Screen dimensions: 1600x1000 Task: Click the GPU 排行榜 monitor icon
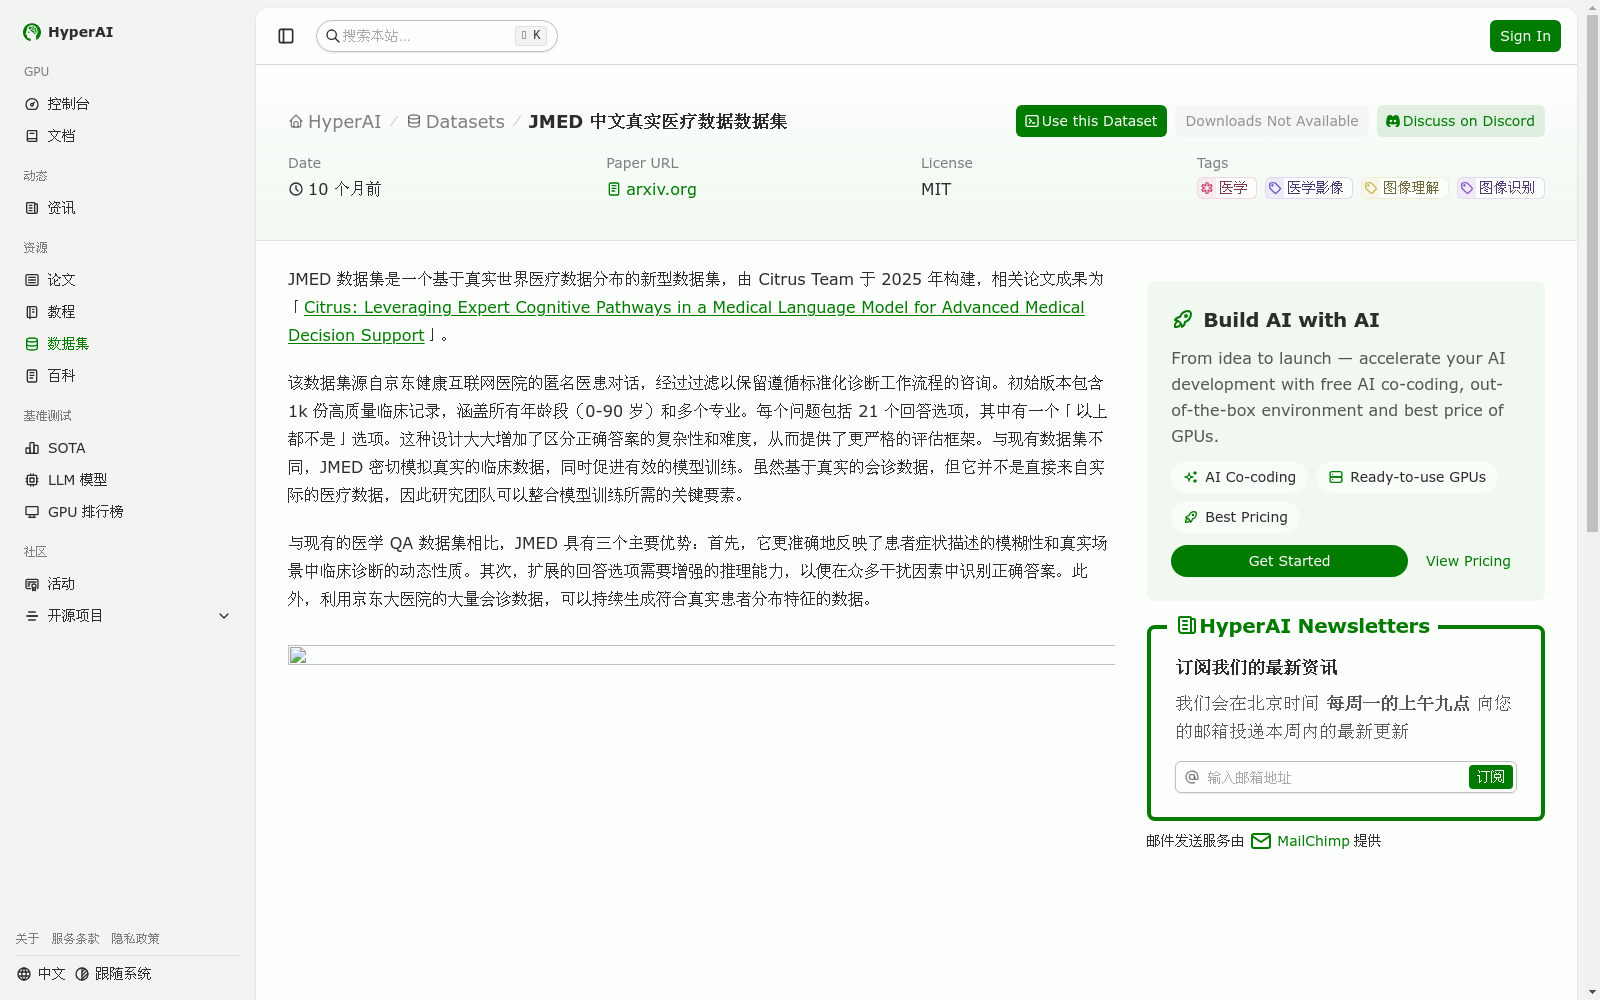pos(32,512)
